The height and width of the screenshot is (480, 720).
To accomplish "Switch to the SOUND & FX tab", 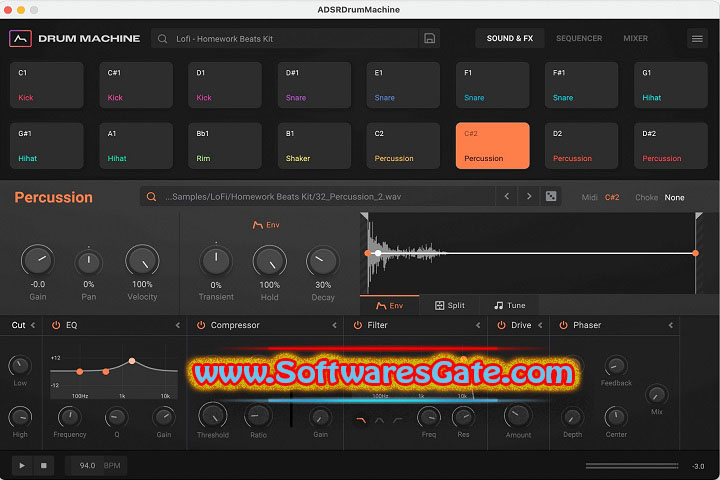I will [x=510, y=38].
